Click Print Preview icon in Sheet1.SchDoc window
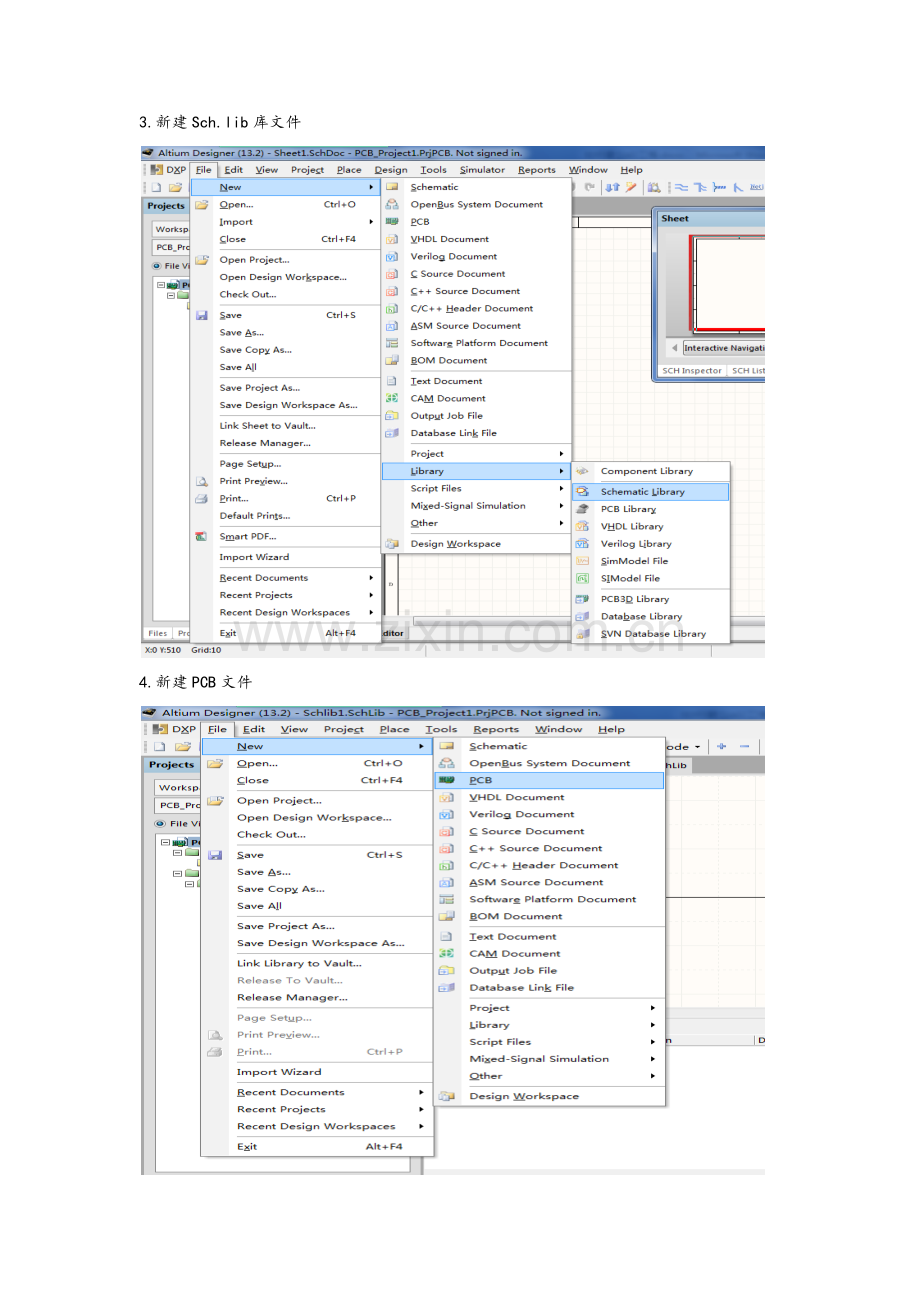Viewport: 920px width, 1302px height. click(201, 481)
